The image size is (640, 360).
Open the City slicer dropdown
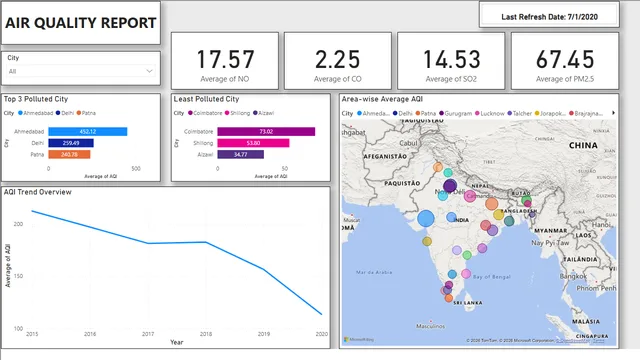pyautogui.click(x=81, y=71)
